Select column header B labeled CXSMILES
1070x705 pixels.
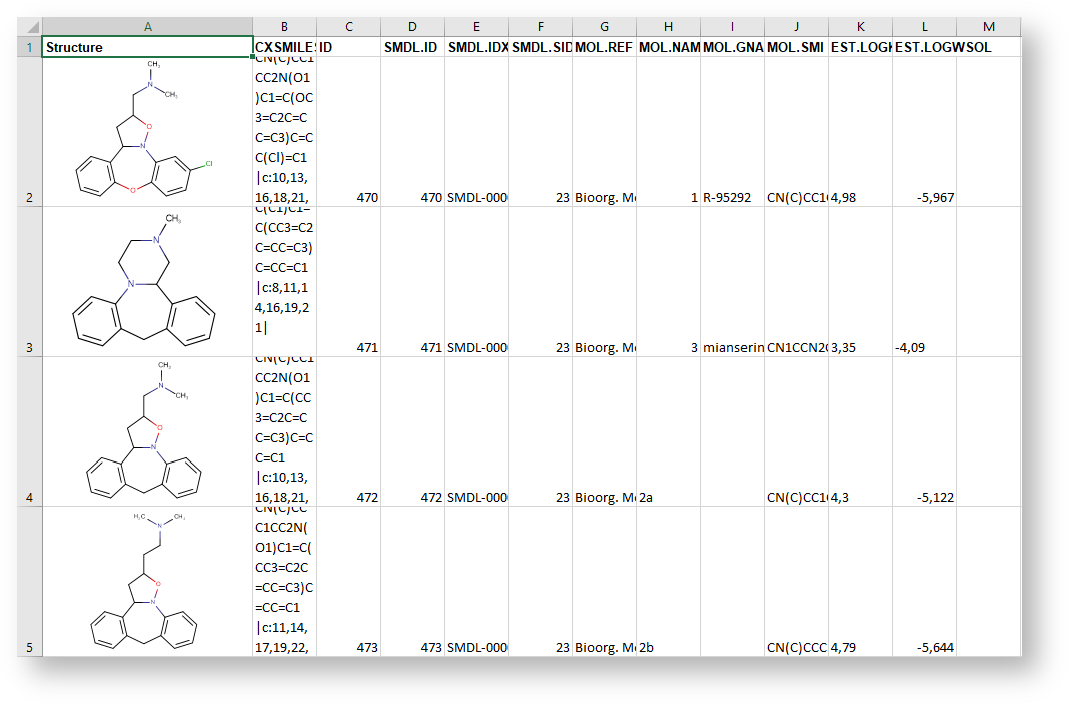(284, 26)
